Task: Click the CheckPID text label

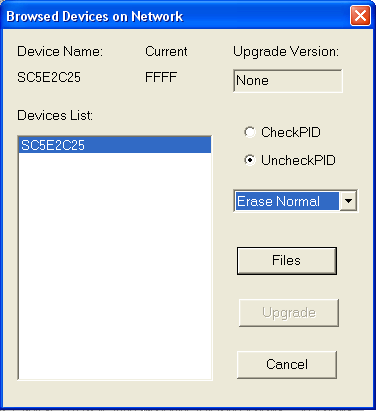Action: [291, 132]
